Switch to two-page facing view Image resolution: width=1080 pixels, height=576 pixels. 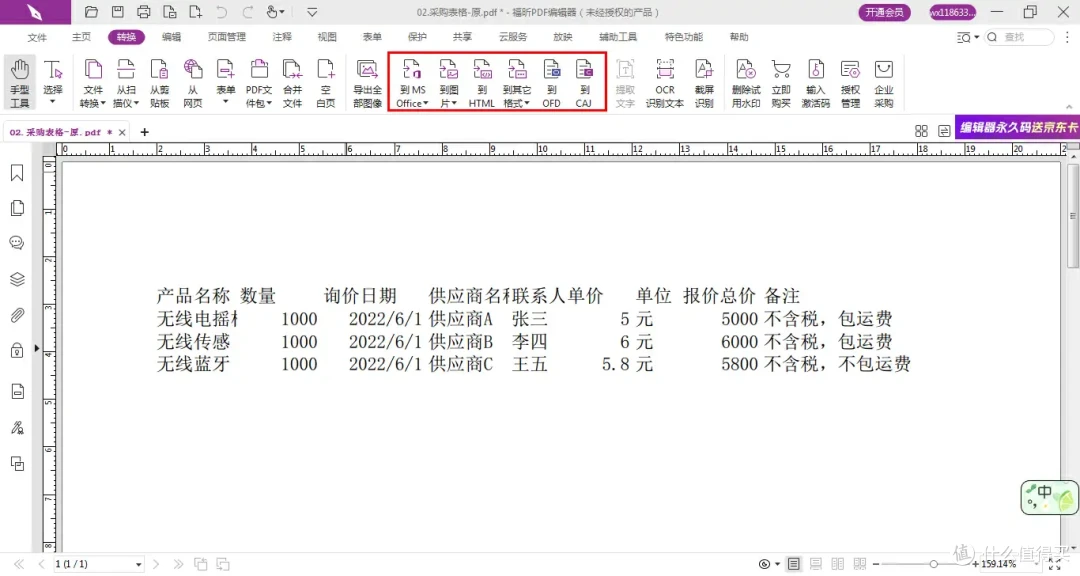coord(838,564)
